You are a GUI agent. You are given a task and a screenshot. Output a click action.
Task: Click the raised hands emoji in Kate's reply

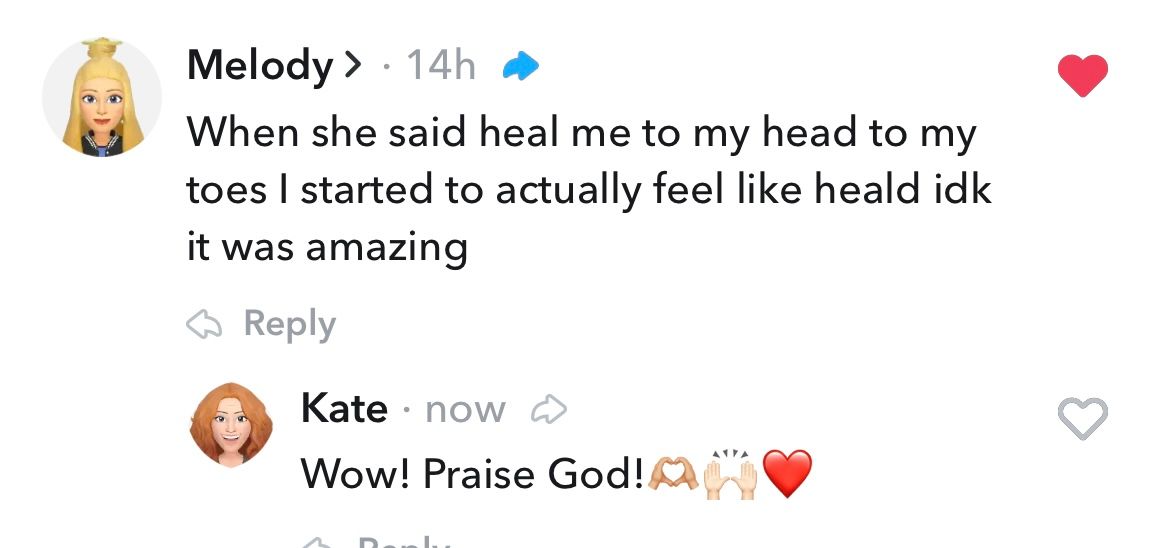tap(731, 474)
